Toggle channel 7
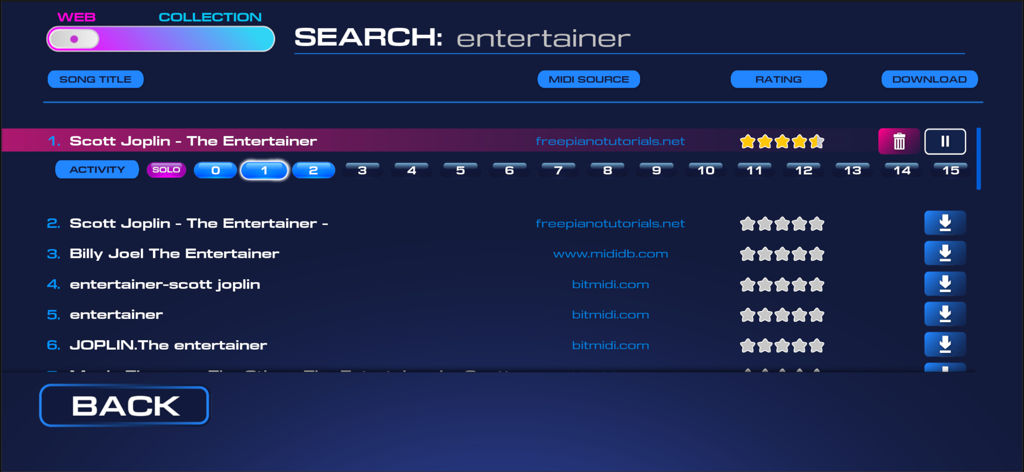This screenshot has width=1024, height=472. coord(558,170)
